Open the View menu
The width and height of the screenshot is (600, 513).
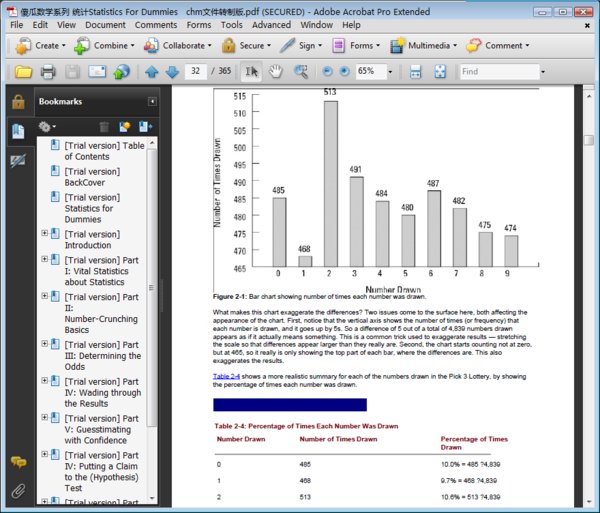[x=67, y=25]
